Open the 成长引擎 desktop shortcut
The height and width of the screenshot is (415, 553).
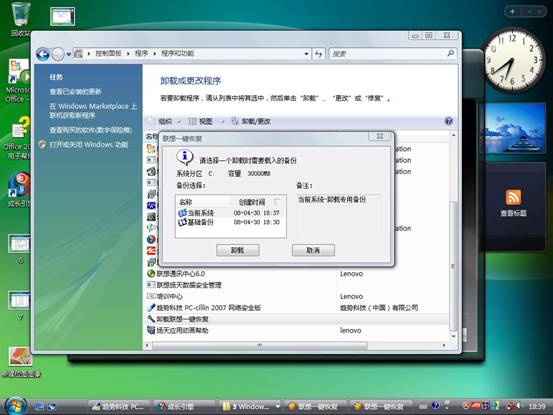19,190
